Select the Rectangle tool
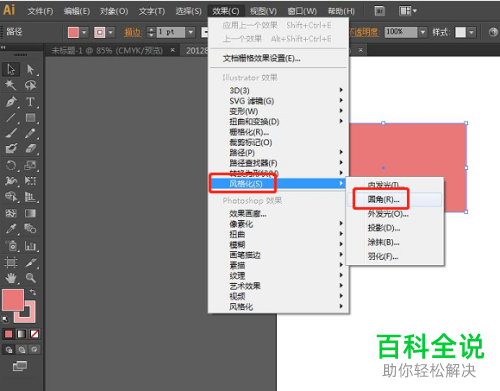This screenshot has width=500, height=391. [x=31, y=117]
